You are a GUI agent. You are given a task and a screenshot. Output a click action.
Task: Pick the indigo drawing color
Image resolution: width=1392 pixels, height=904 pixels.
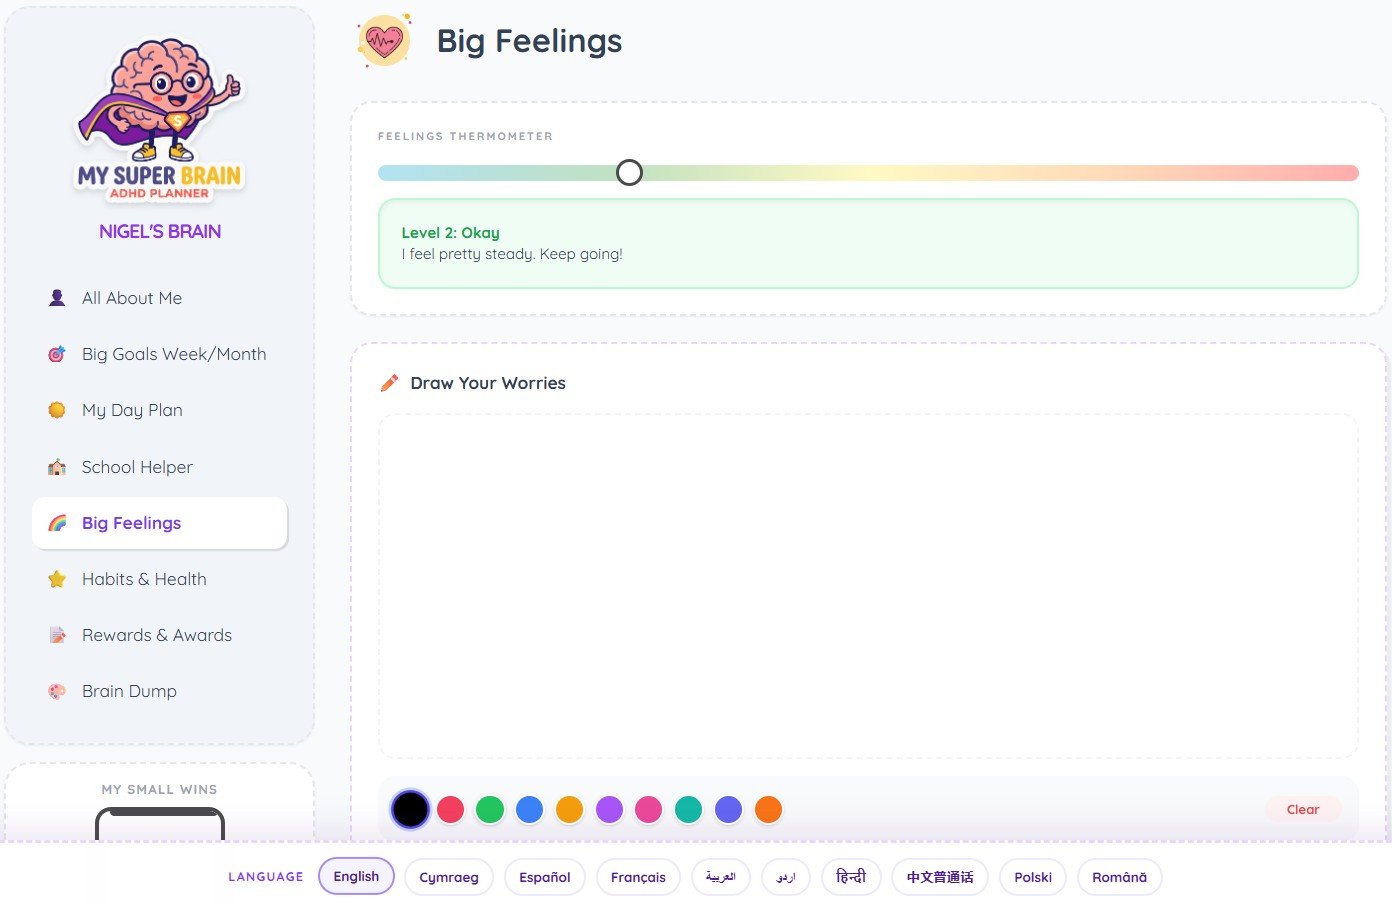click(x=728, y=809)
